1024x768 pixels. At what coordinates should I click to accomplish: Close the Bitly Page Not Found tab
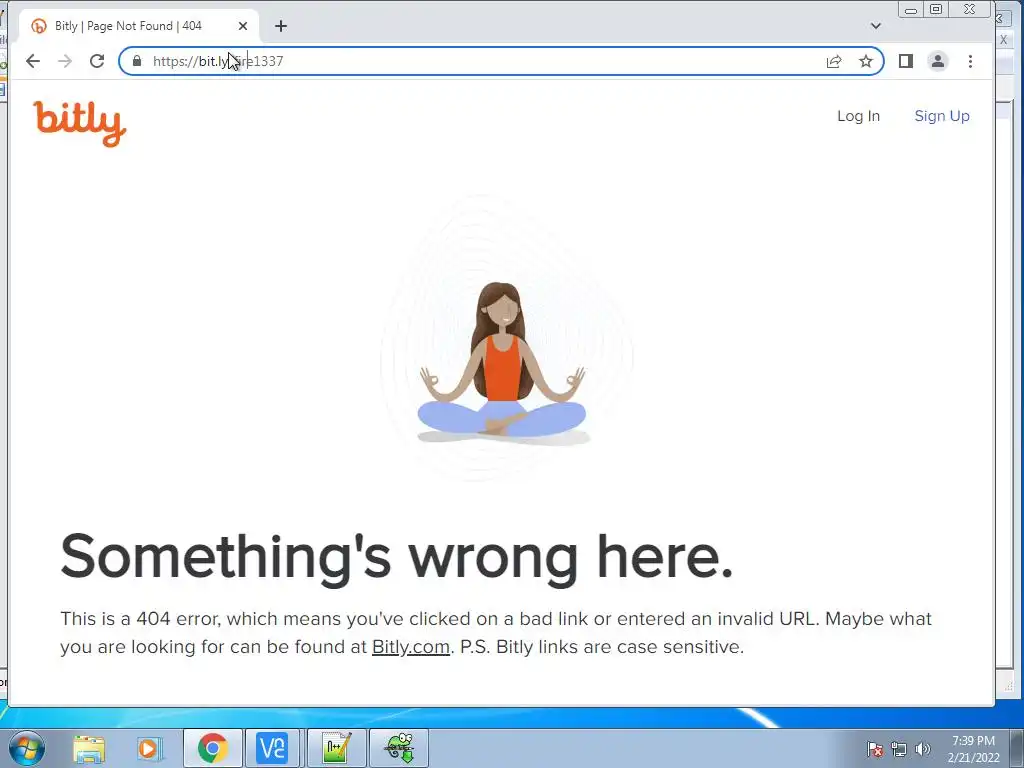coord(243,26)
